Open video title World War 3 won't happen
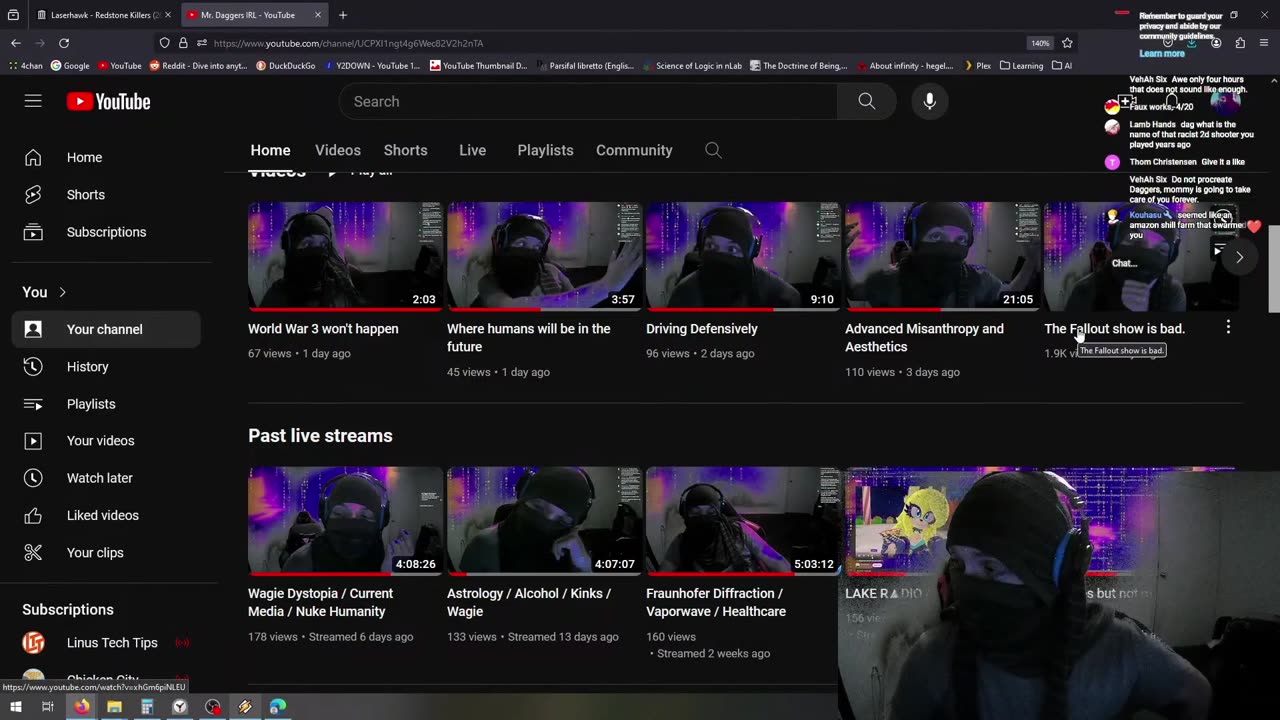 coord(323,328)
